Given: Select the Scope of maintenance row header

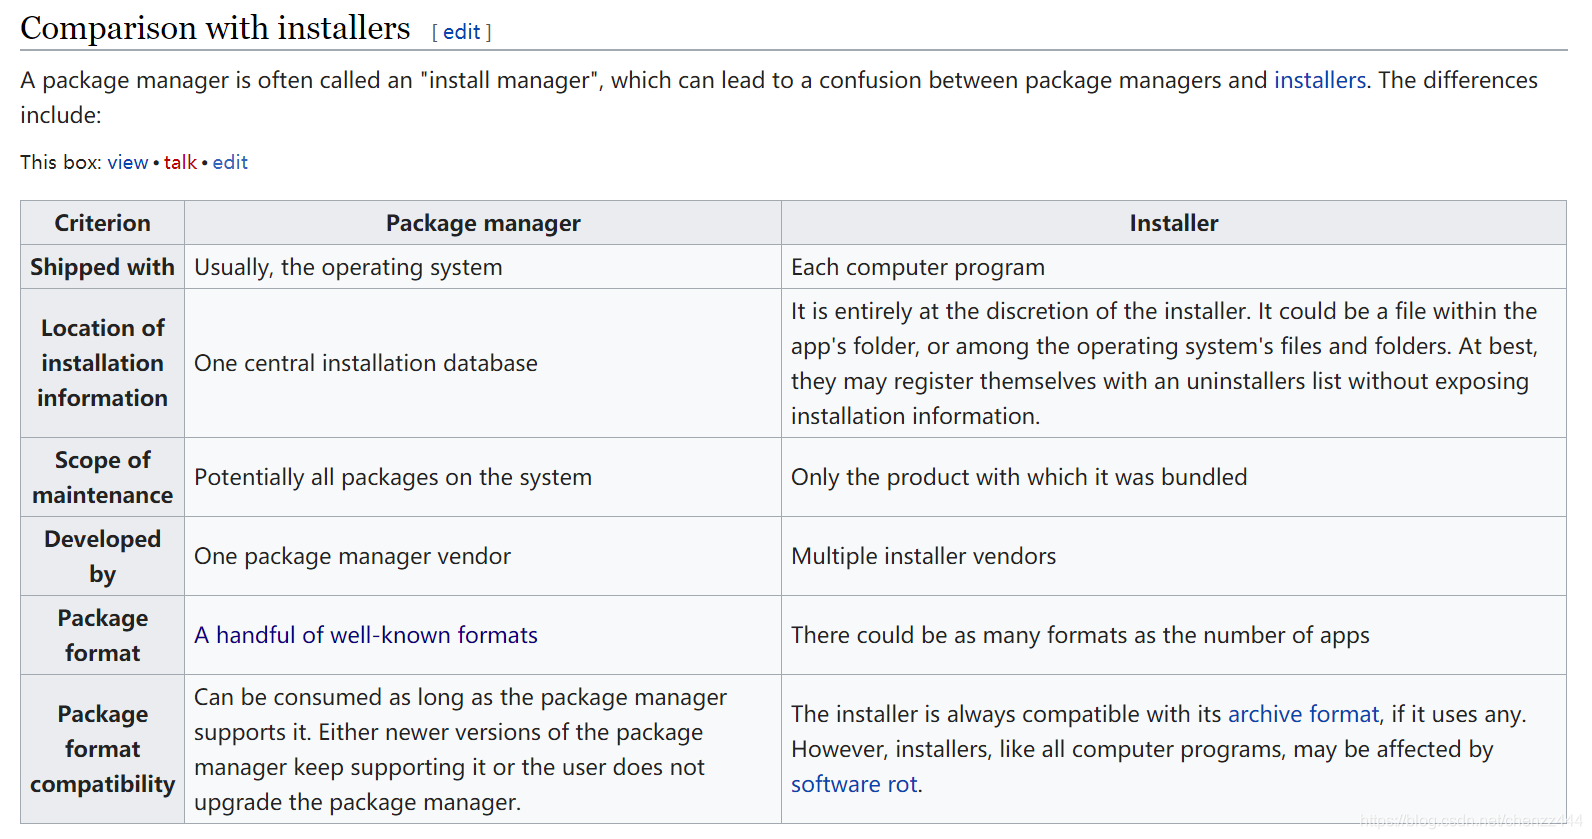Looking at the screenshot, I should tap(102, 477).
